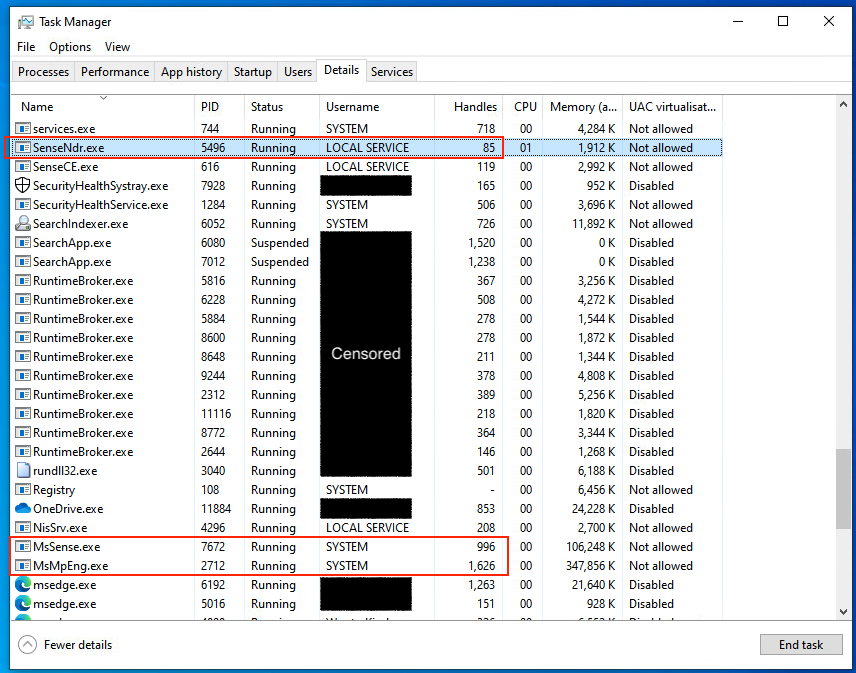The image size is (856, 673).
Task: Click PID 9244 of RuntimeBroker.exe
Action: point(213,376)
